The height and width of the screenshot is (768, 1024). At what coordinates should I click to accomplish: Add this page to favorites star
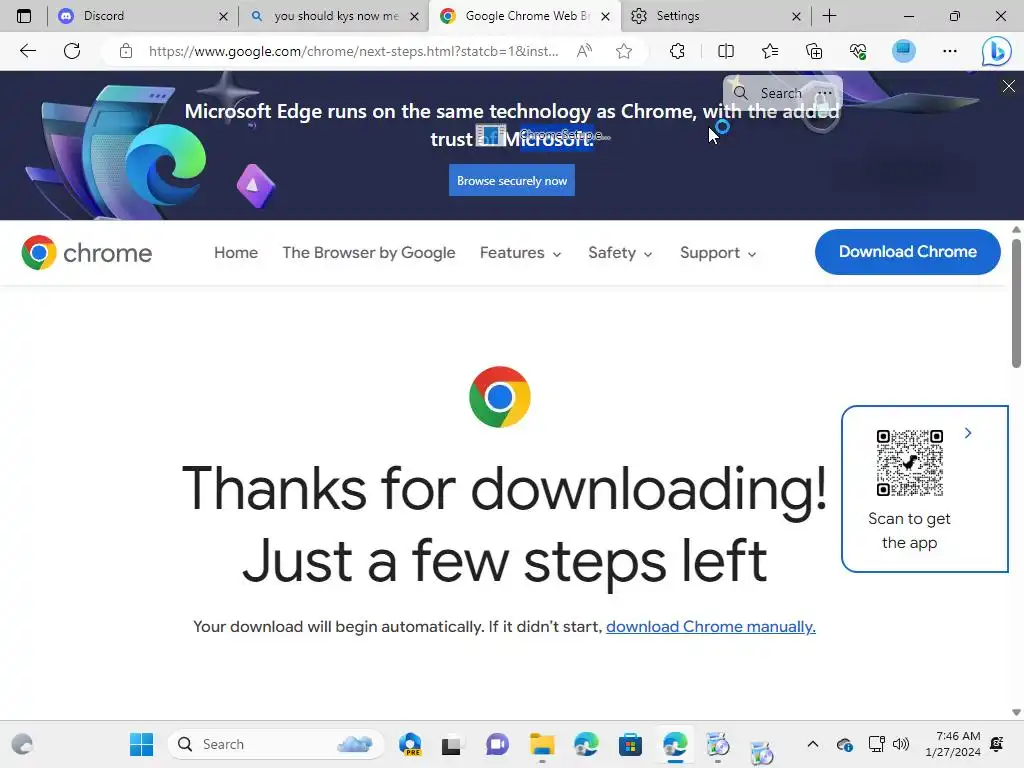click(x=624, y=51)
